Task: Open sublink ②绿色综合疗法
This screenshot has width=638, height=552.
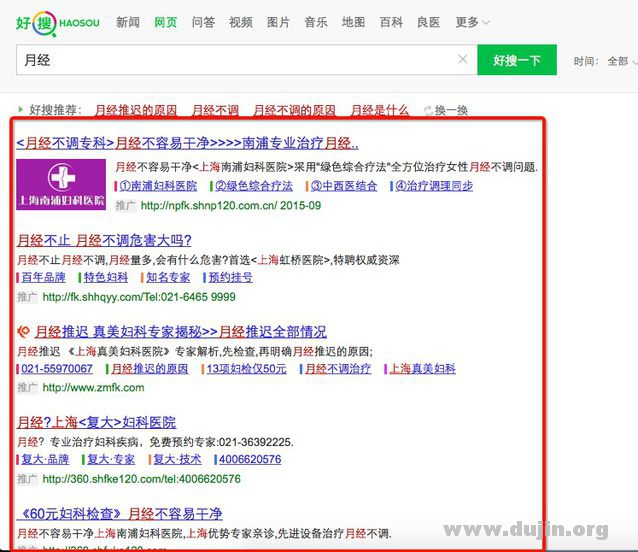Action: tap(254, 186)
